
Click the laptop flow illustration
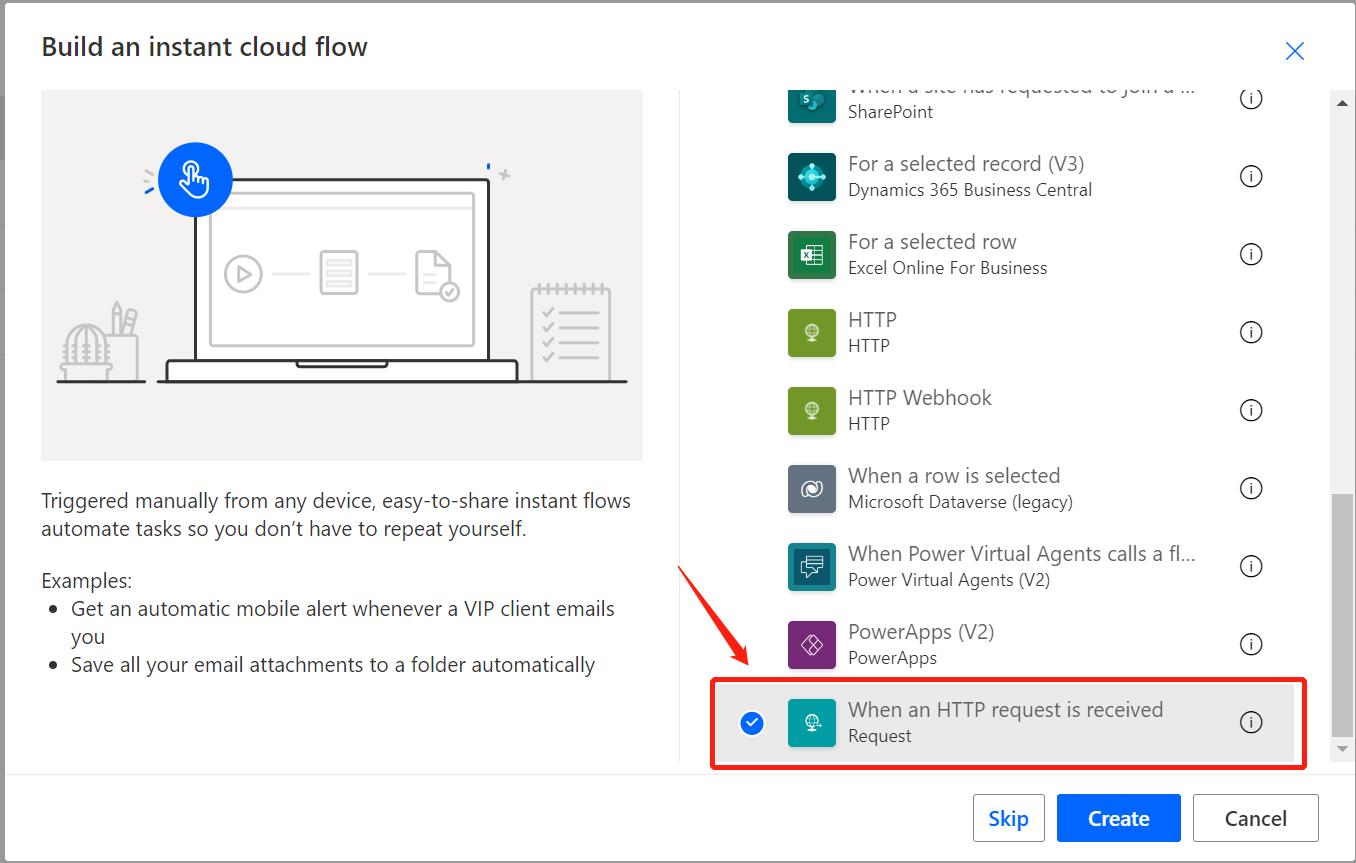(x=342, y=275)
